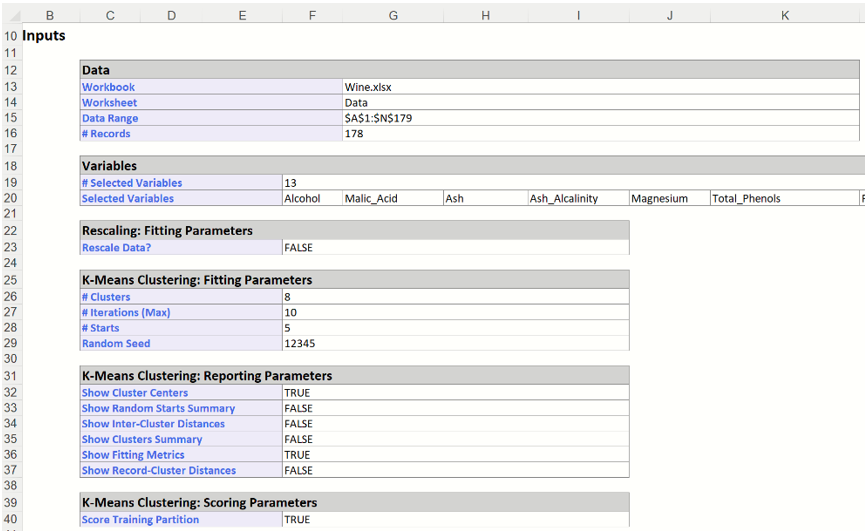Select the Random Seed value 12345
865x531 pixels.
coord(300,344)
